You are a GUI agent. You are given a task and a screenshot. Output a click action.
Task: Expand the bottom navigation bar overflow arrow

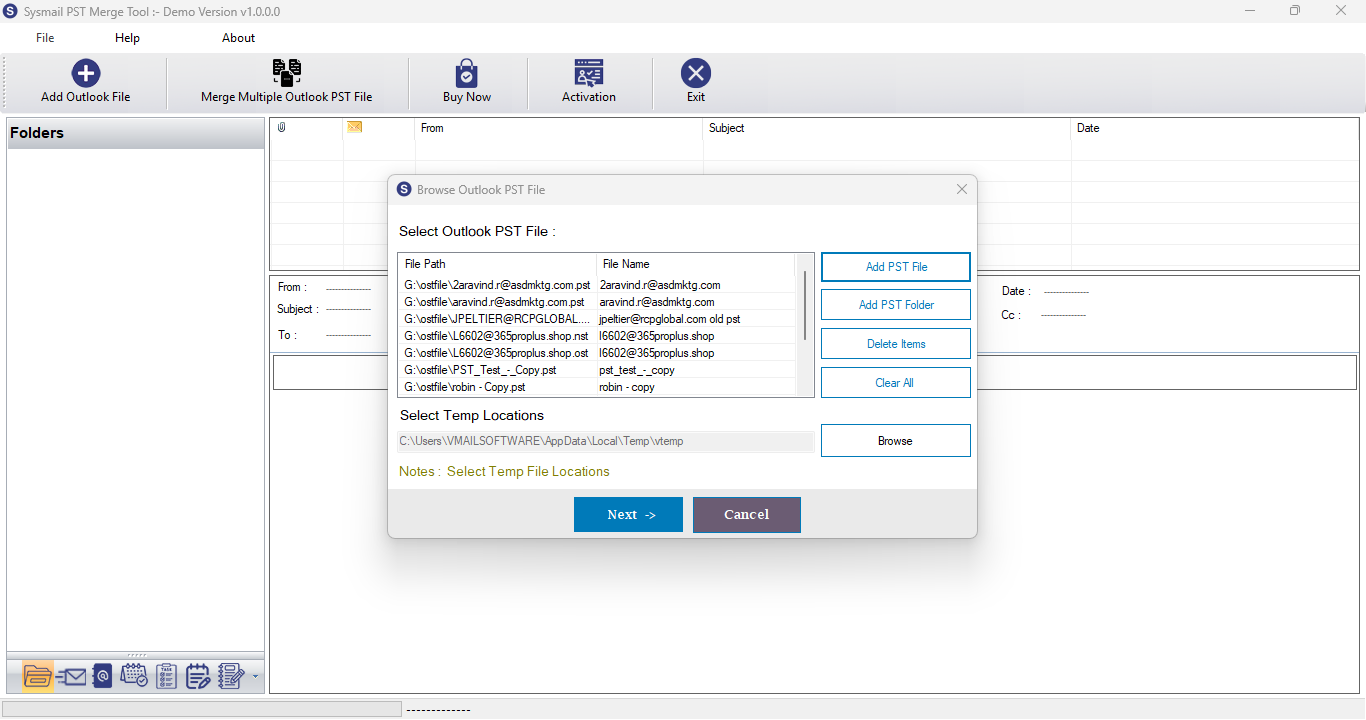coord(255,677)
